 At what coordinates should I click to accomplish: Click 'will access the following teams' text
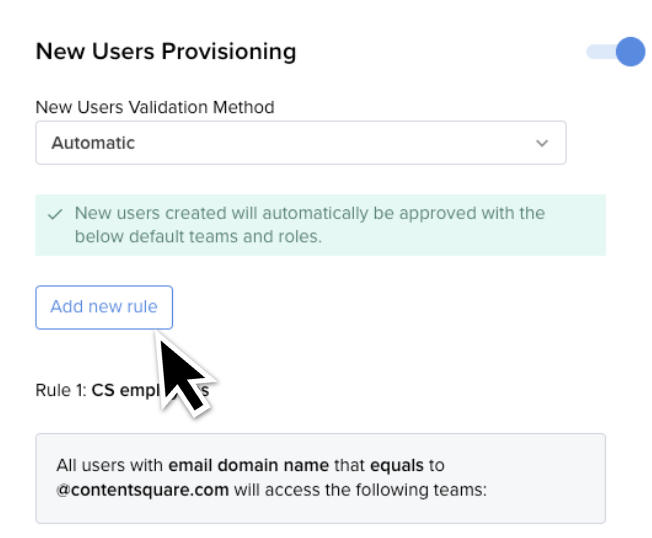[x=360, y=490]
